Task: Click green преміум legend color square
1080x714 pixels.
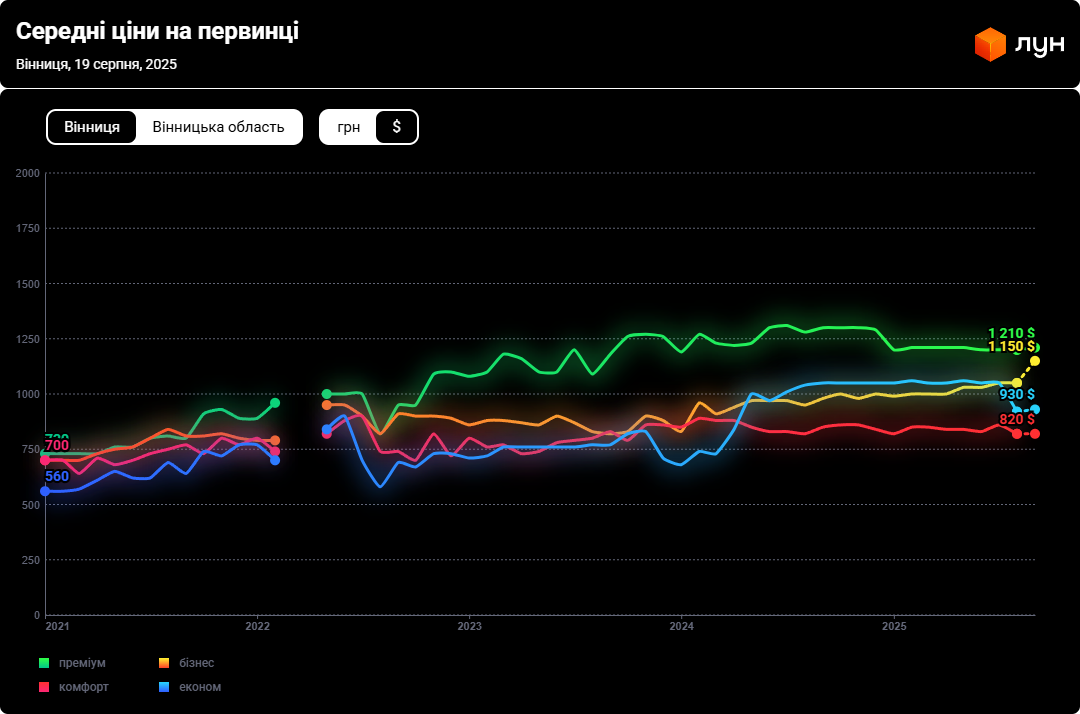Action: click(44, 663)
